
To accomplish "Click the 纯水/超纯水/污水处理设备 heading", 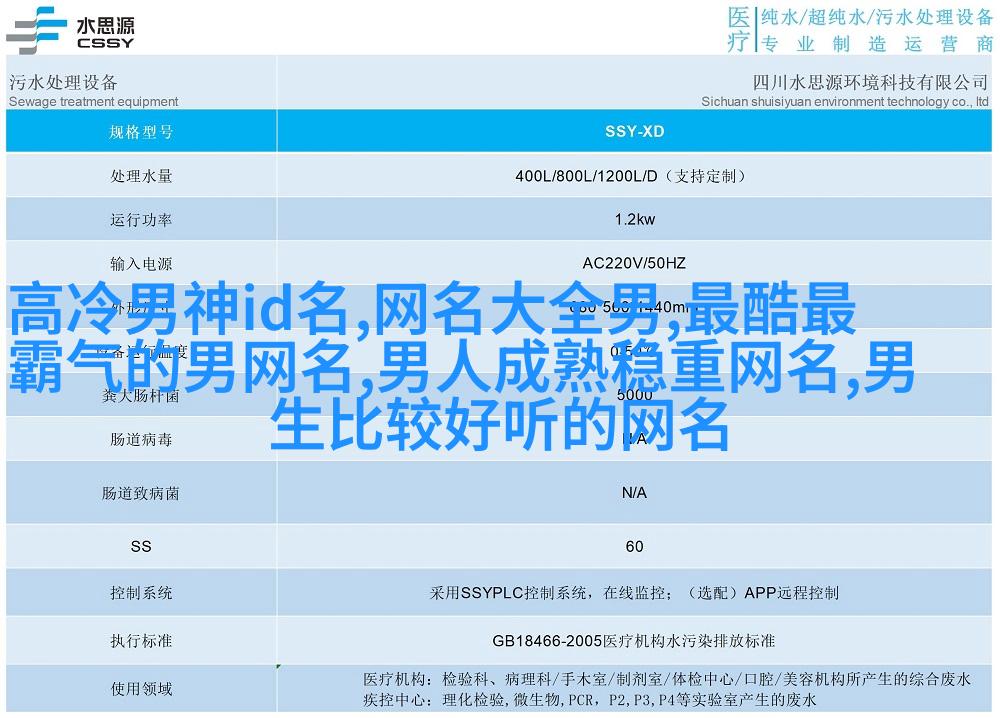I will 876,17.
